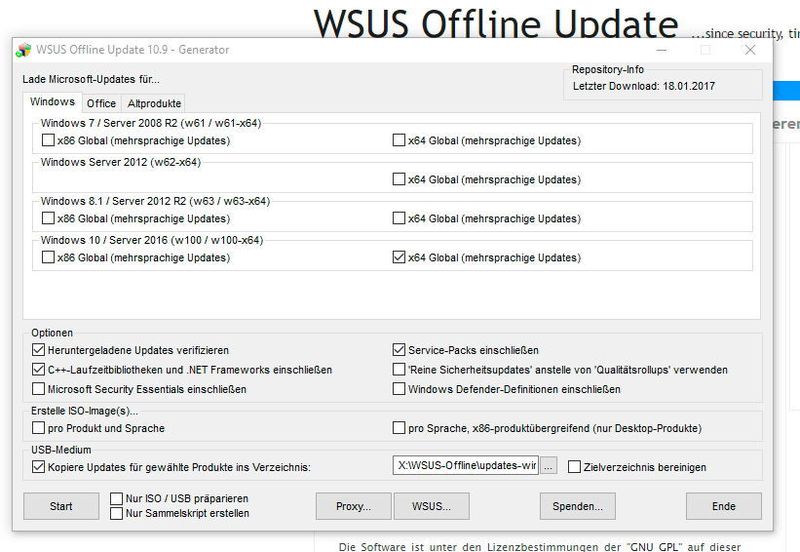
Task: Click the Start button
Action: (x=61, y=506)
